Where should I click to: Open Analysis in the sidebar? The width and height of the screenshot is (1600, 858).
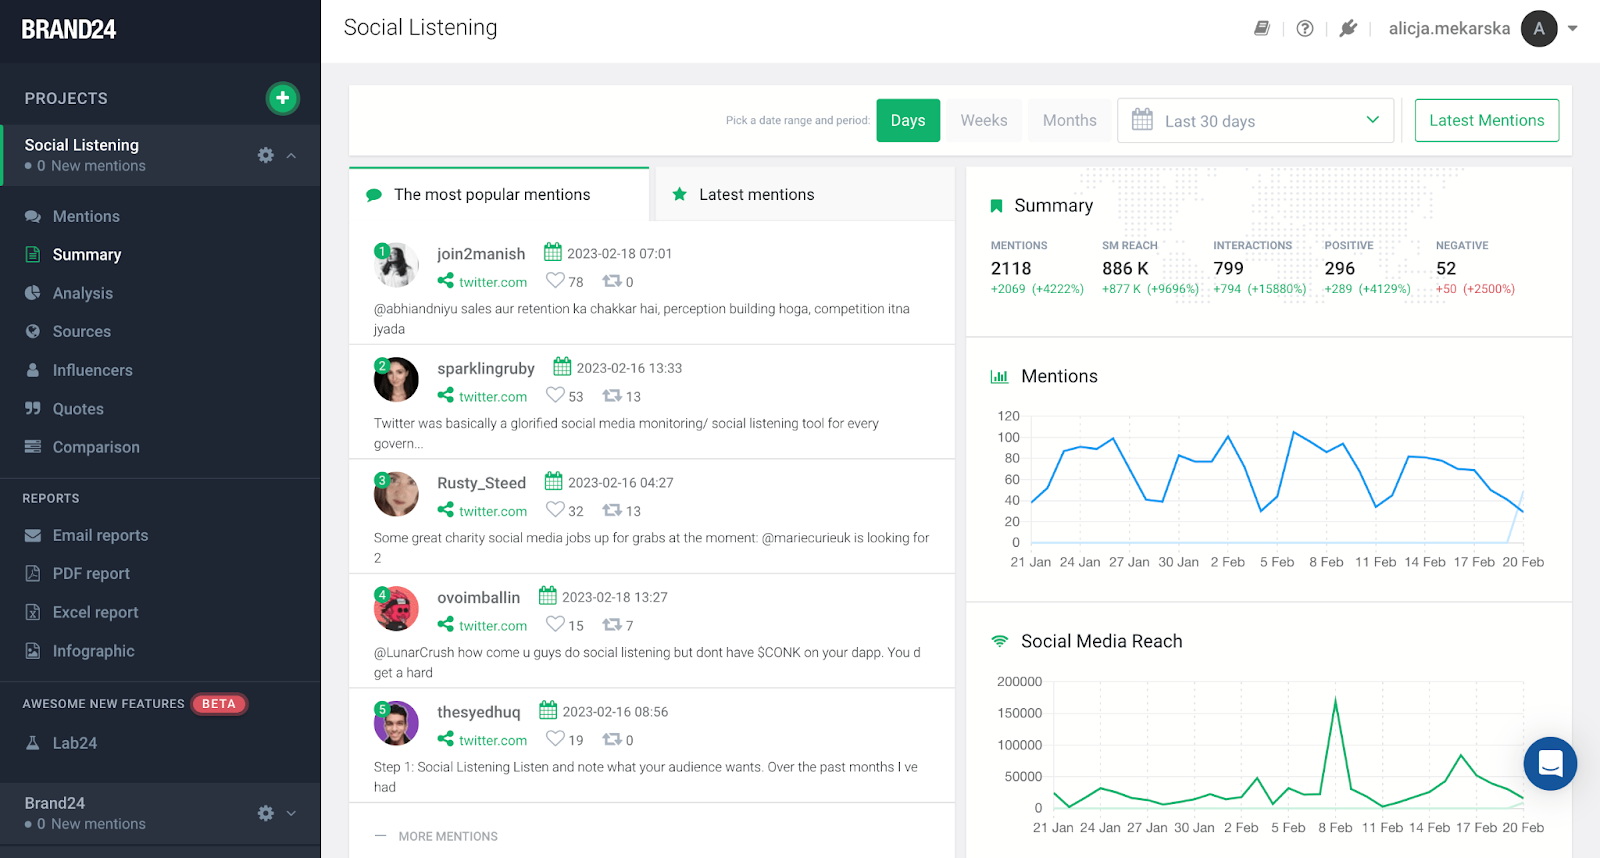(x=83, y=293)
